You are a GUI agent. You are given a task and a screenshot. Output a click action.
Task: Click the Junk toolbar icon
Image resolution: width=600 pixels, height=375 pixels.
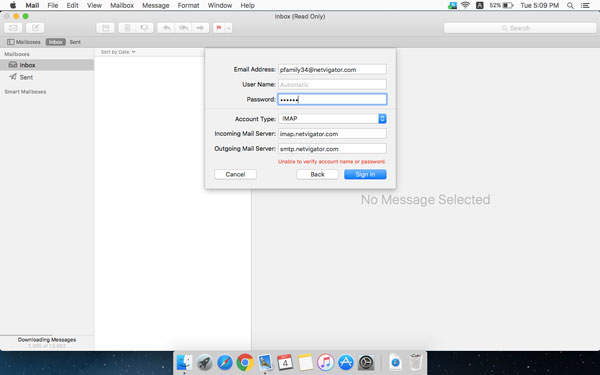pos(145,28)
